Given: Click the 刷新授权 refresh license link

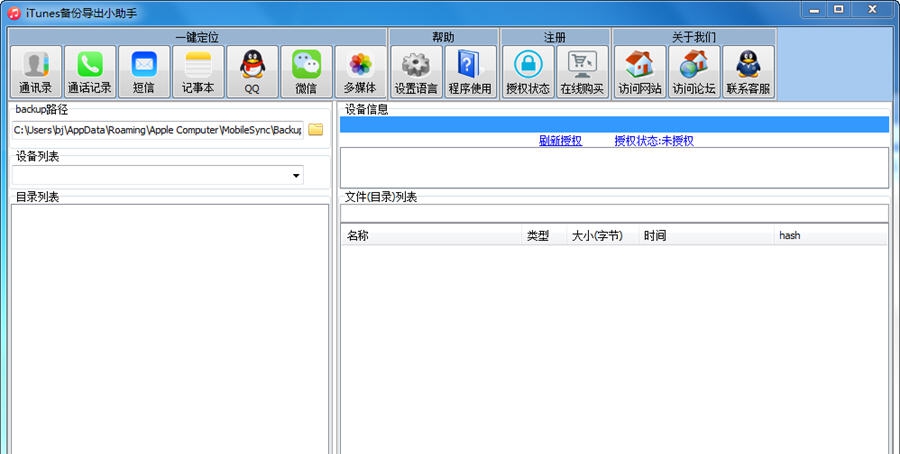Looking at the screenshot, I should (560, 141).
